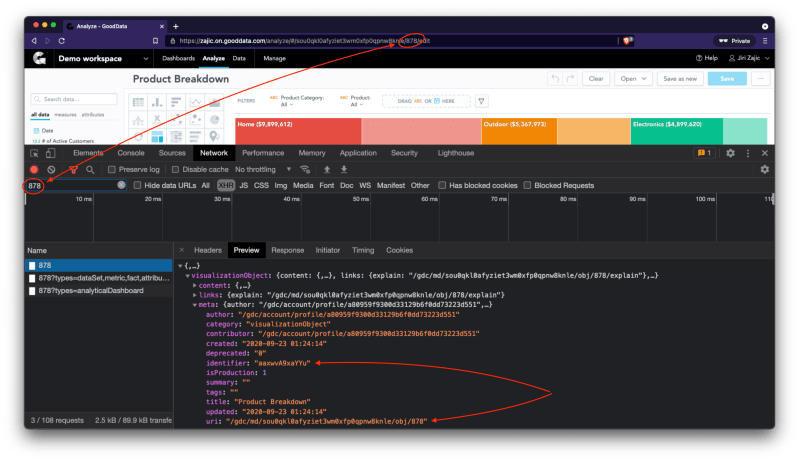The image size is (799, 461).
Task: Open the Response request tab
Action: click(x=287, y=250)
